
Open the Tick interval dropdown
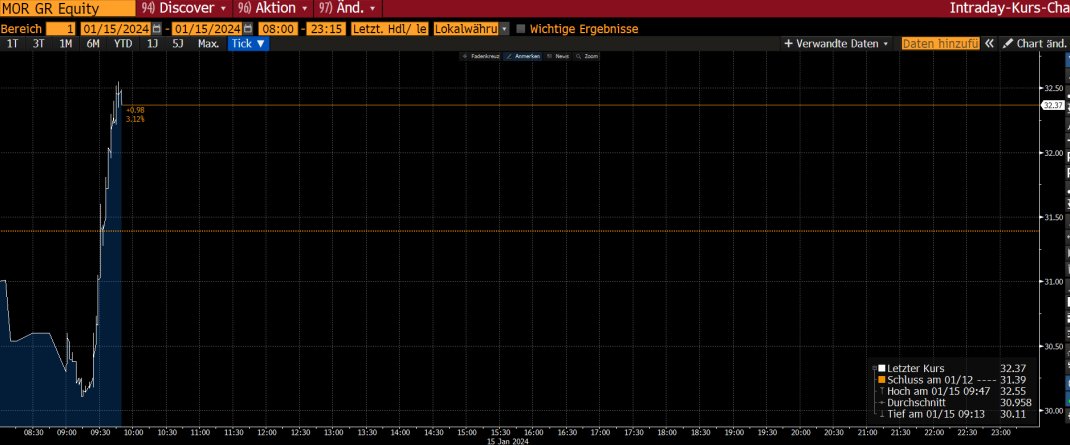248,44
